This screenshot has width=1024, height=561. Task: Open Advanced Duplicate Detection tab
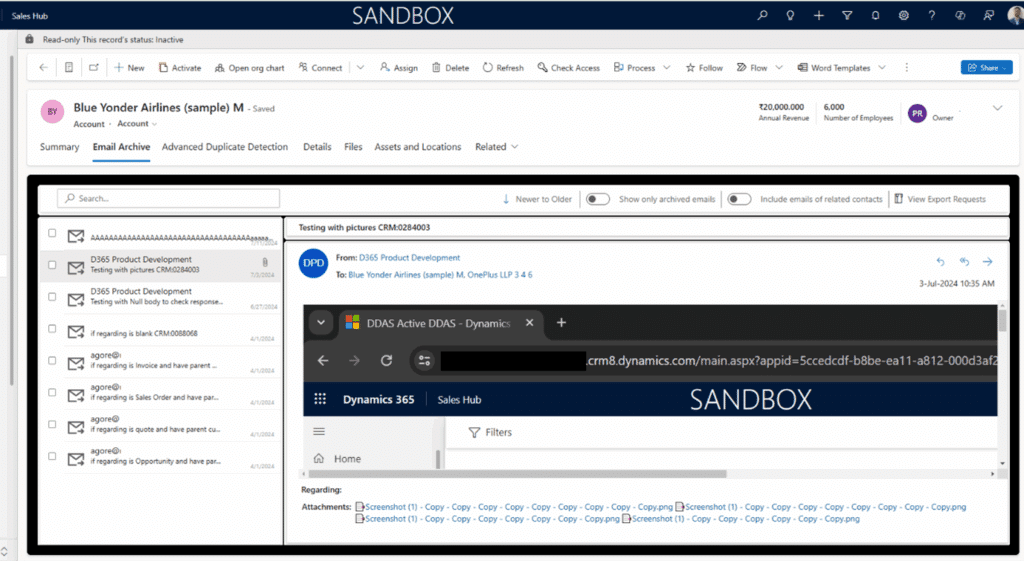click(x=225, y=147)
